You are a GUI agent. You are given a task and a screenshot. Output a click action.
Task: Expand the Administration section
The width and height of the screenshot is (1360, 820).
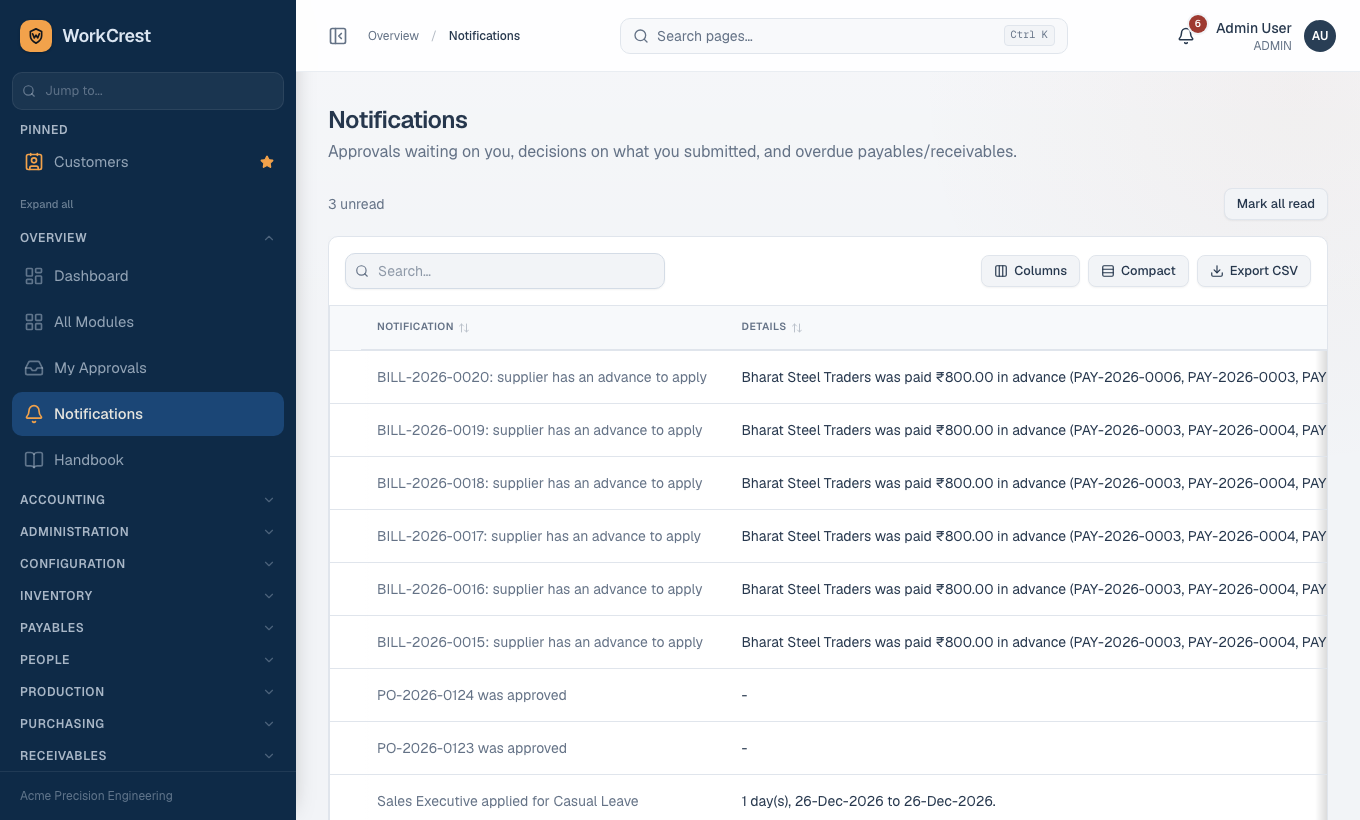[x=148, y=532]
